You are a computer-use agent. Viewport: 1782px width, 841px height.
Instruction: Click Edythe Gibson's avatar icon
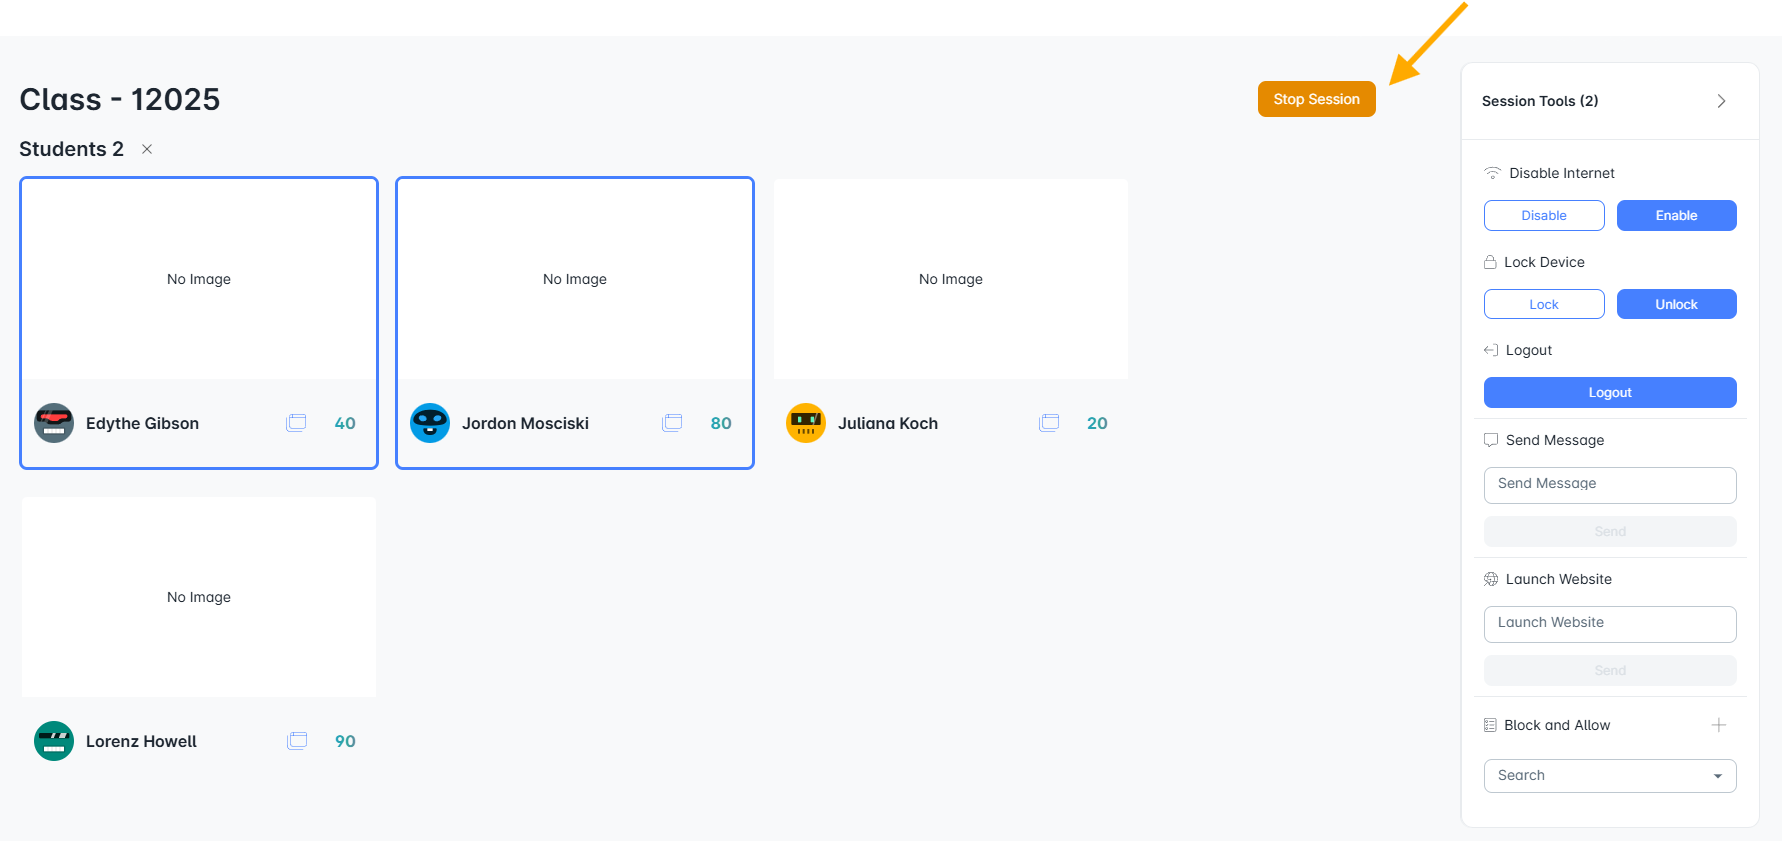tap(54, 423)
